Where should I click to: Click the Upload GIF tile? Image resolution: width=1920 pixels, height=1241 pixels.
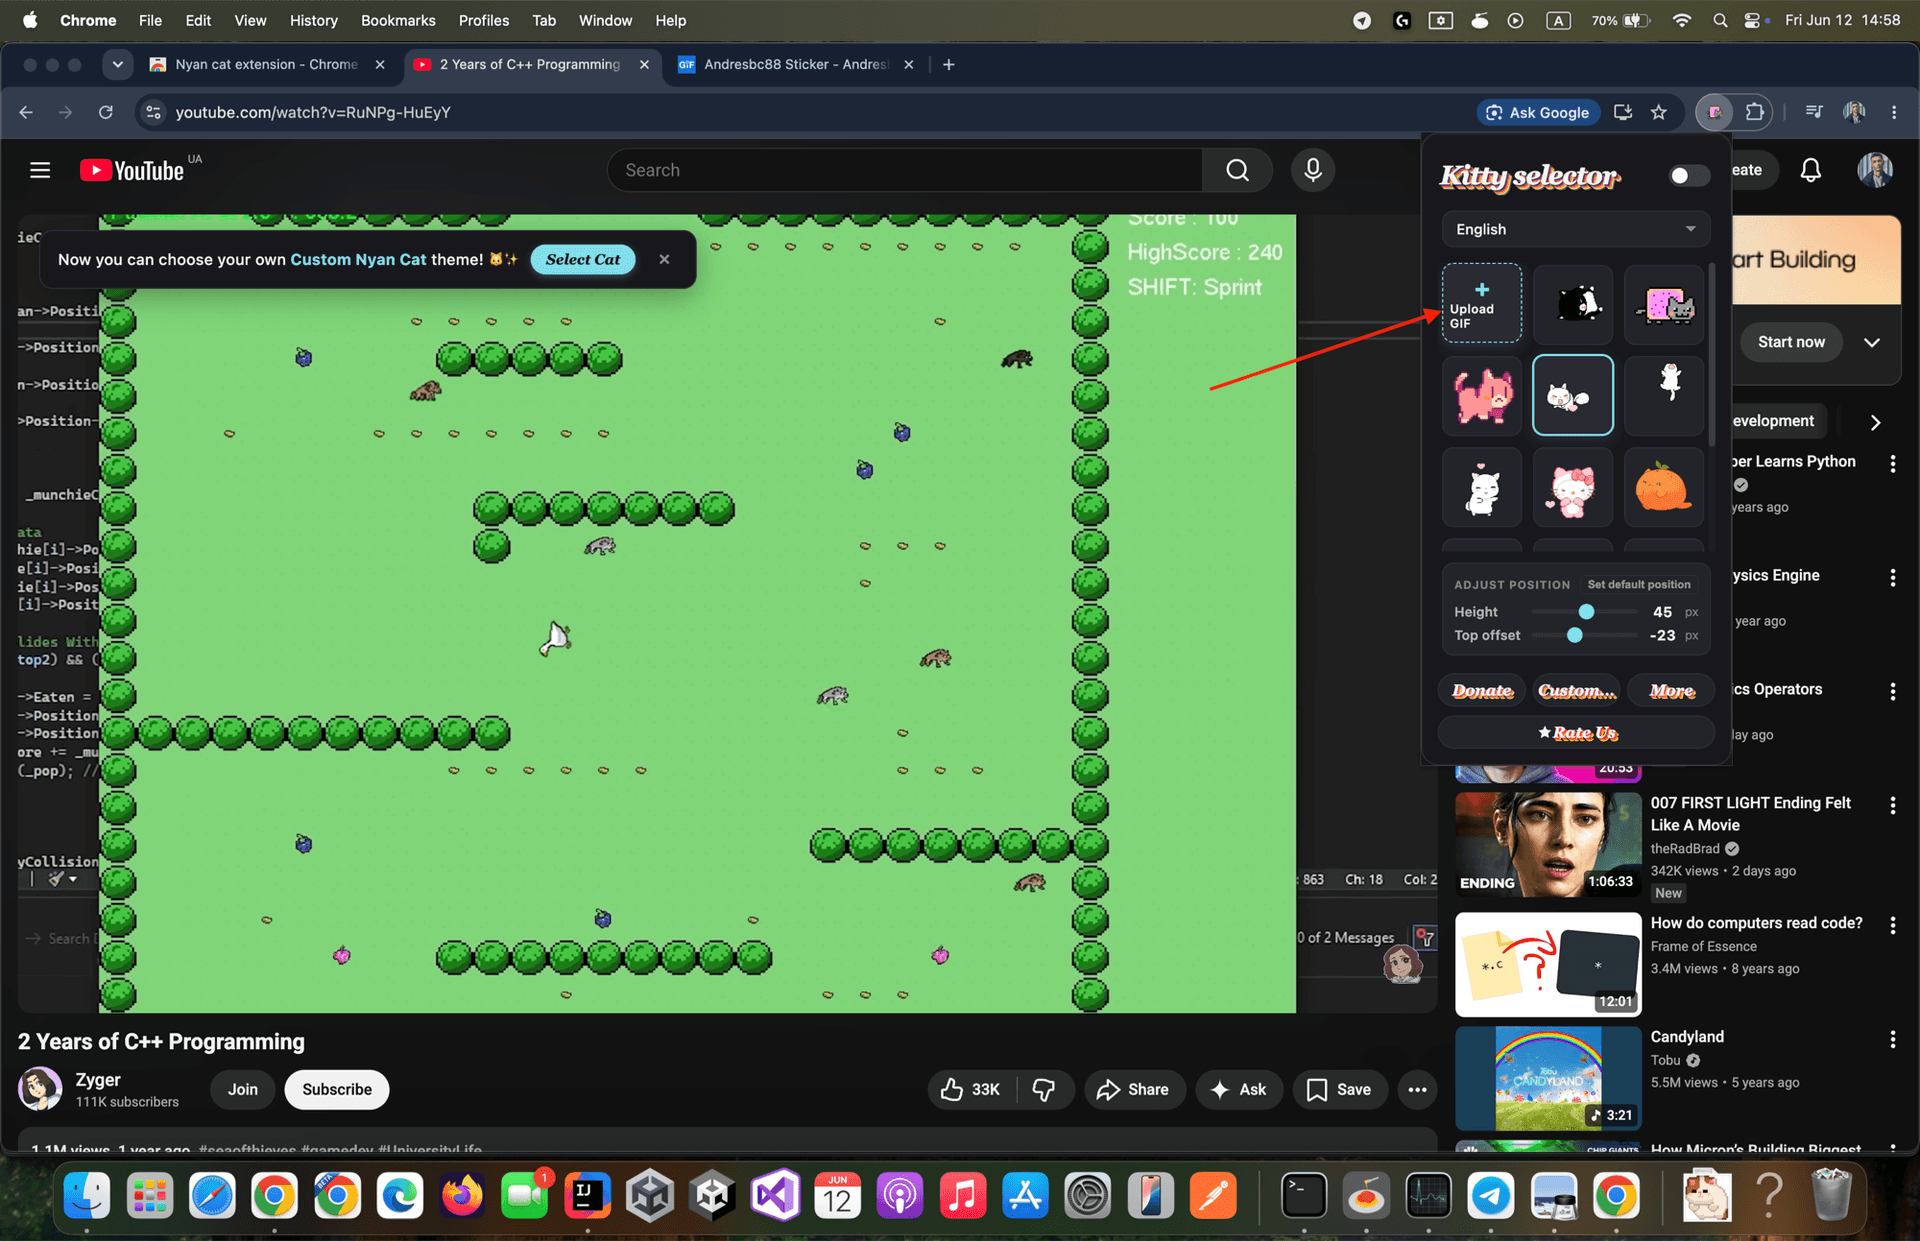pyautogui.click(x=1482, y=304)
